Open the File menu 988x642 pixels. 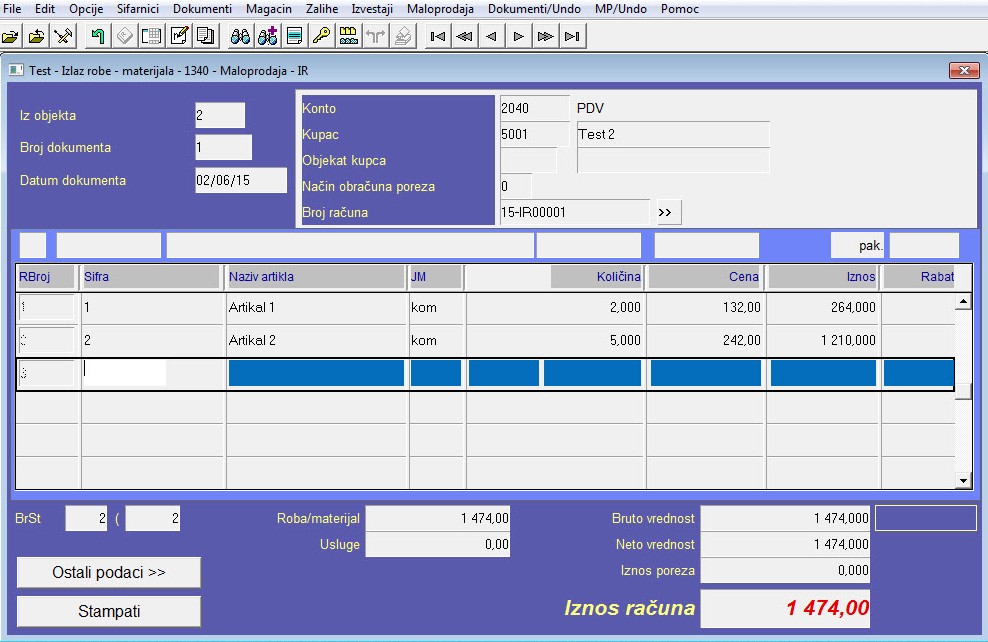[12, 9]
